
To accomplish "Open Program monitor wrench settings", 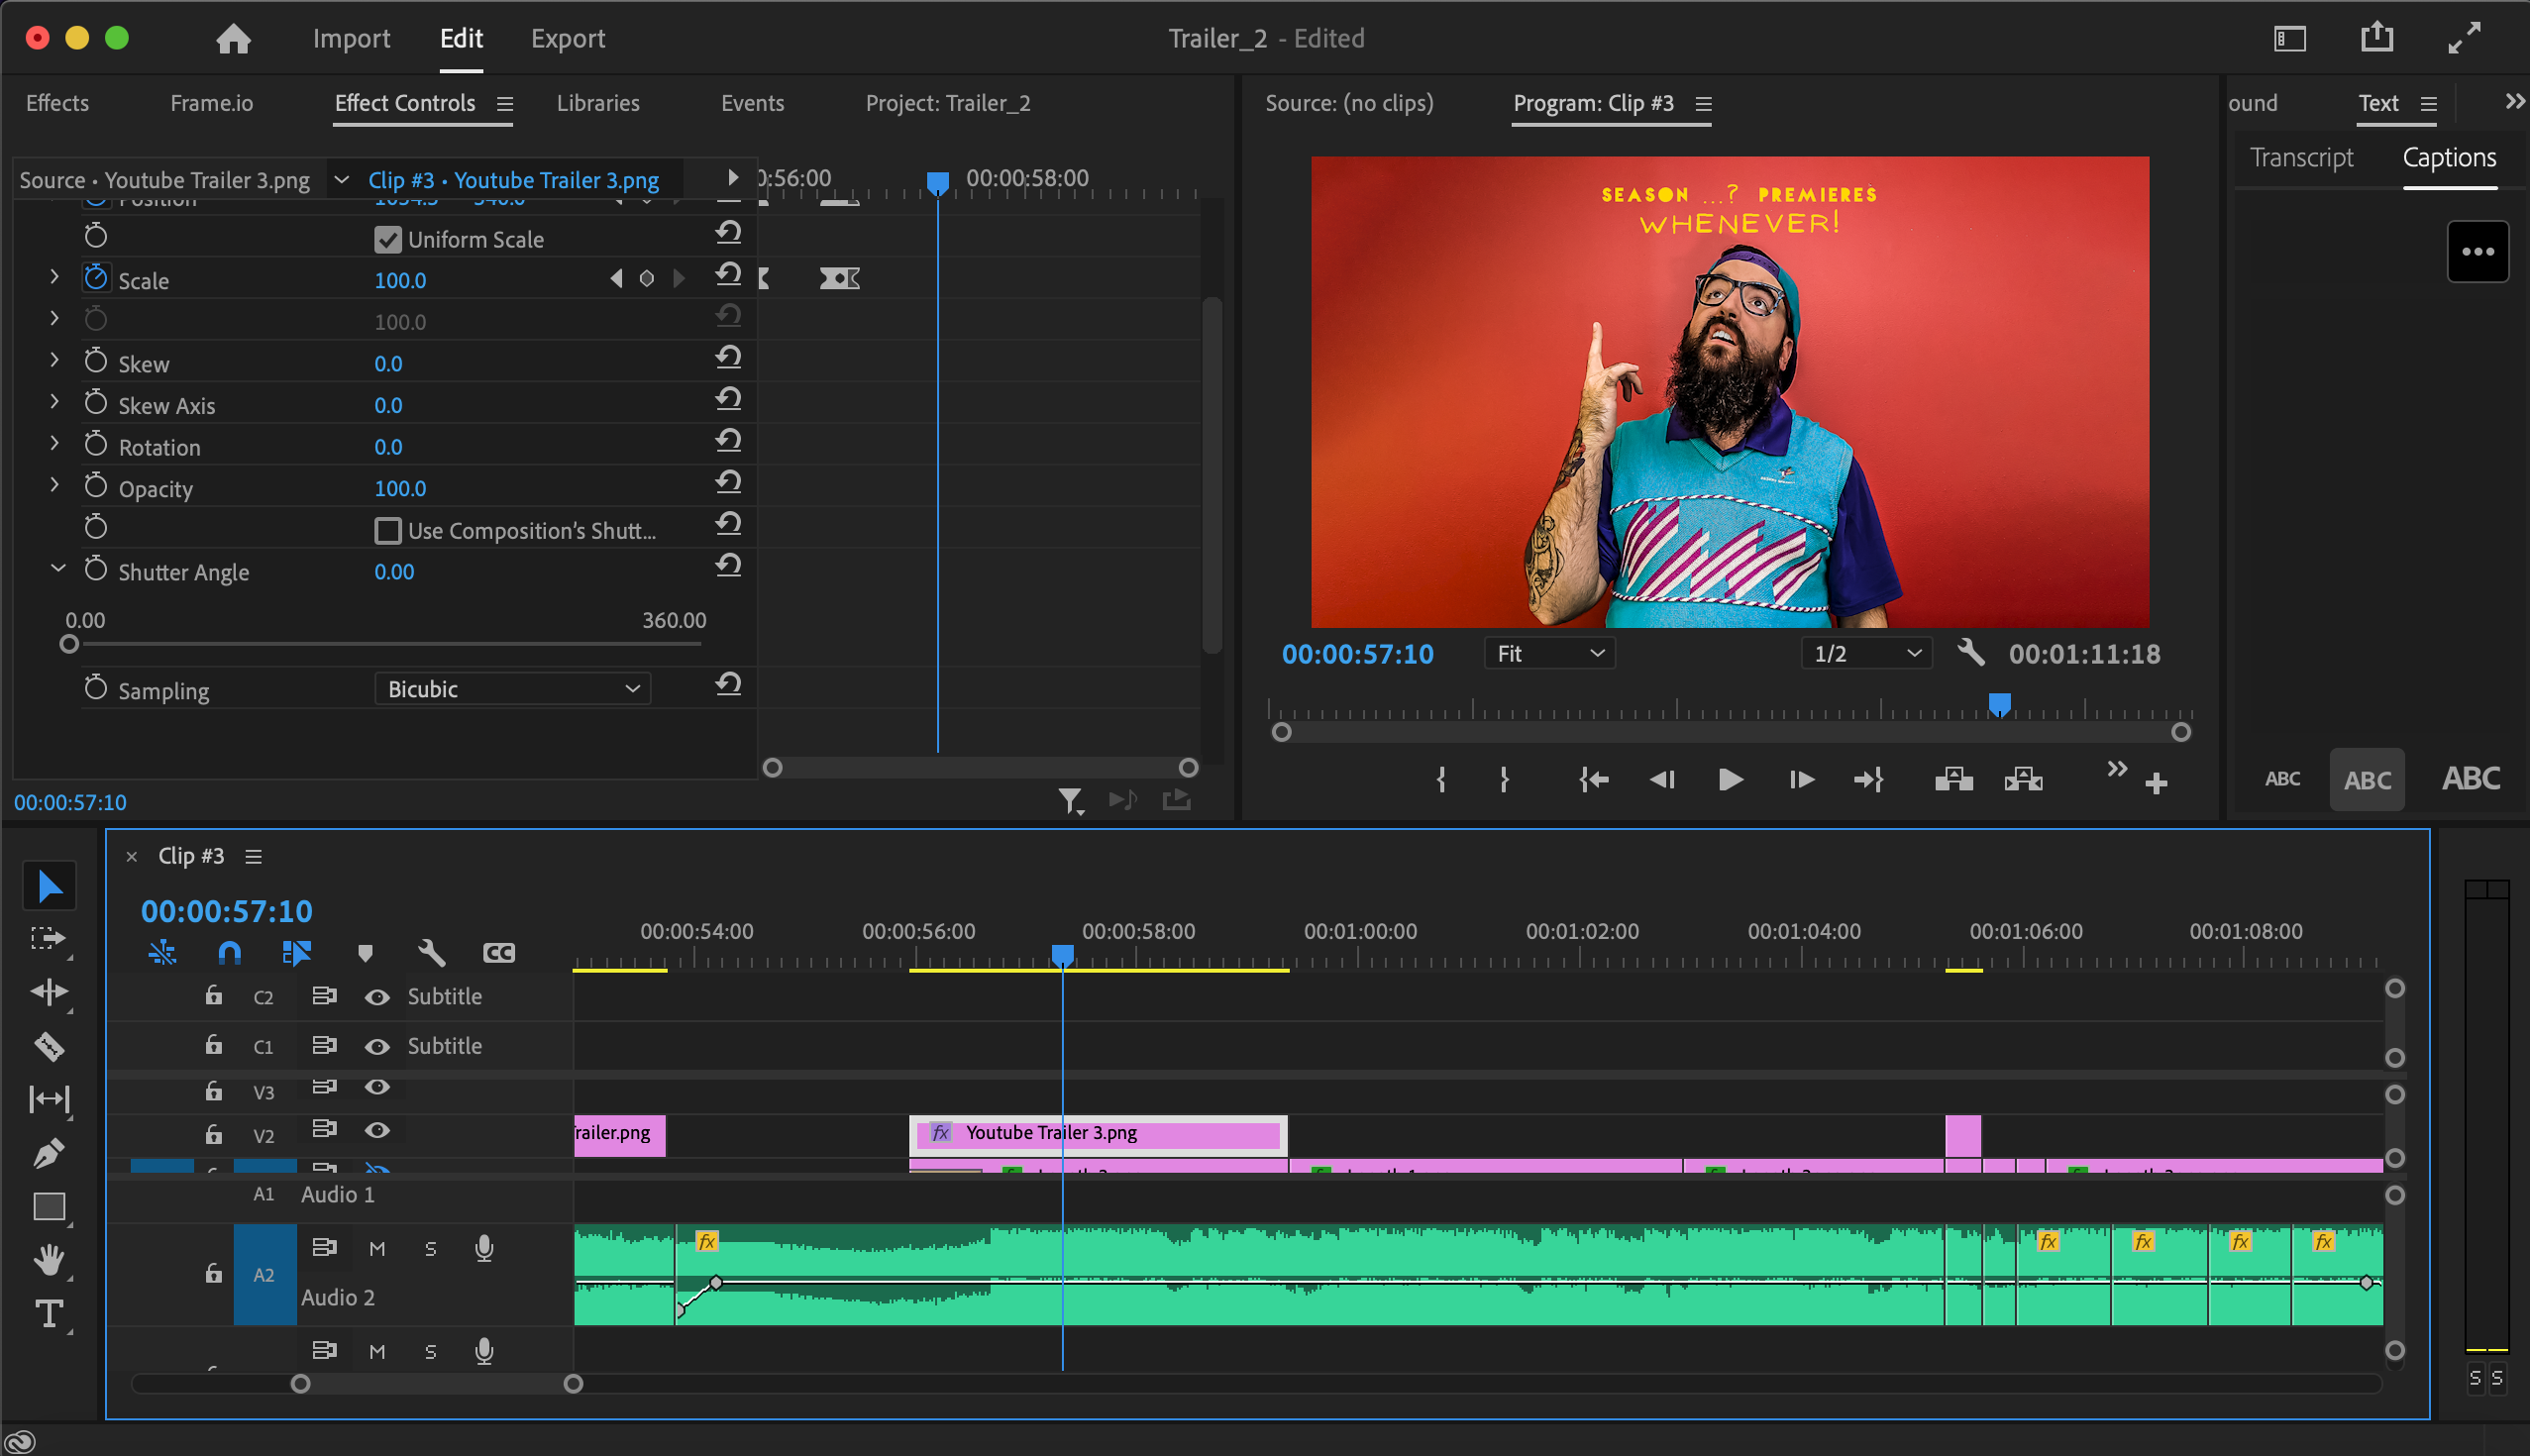I will click(1970, 653).
